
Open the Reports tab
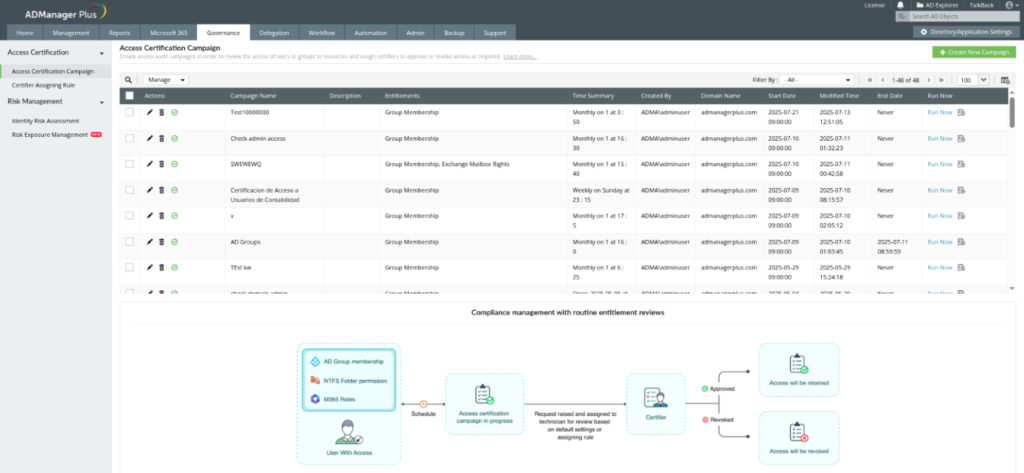[119, 33]
